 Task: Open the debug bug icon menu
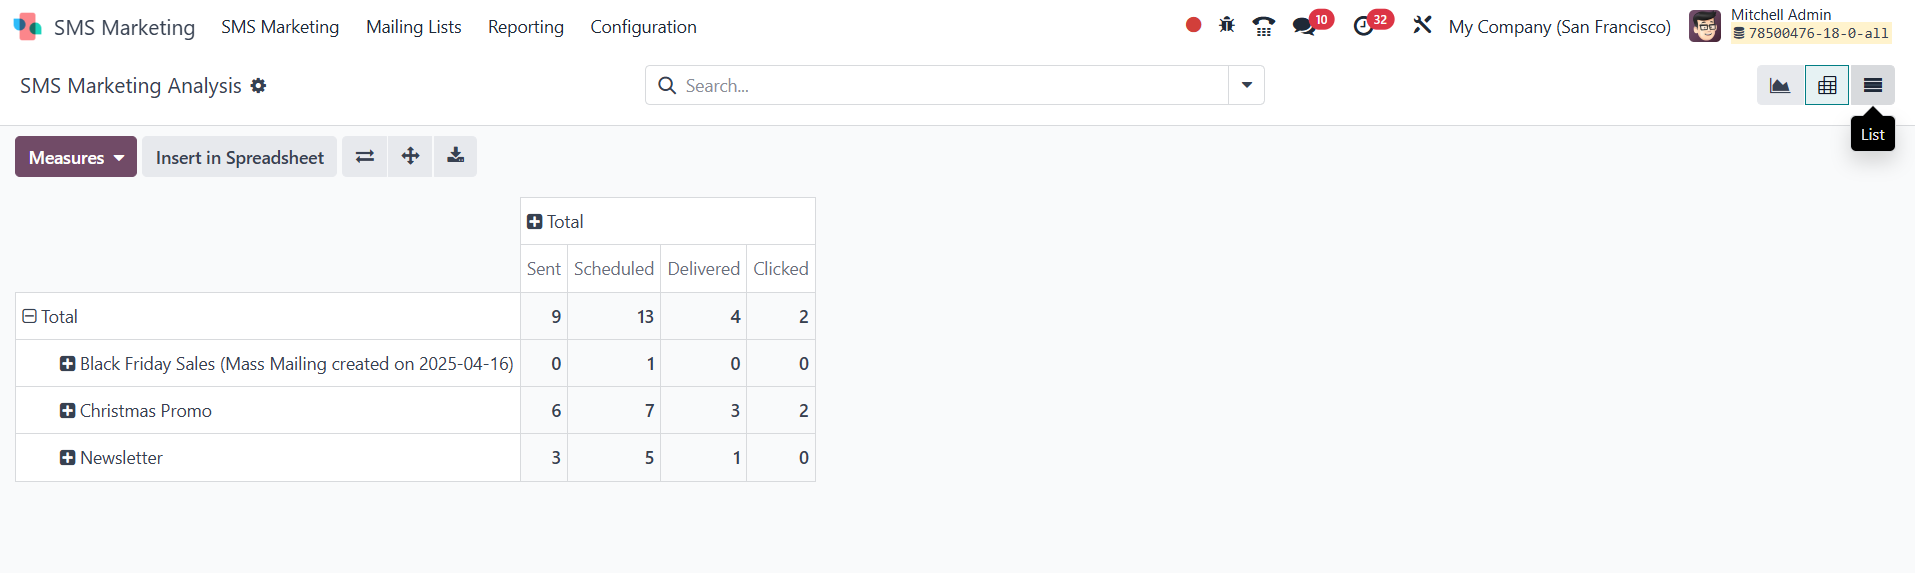point(1227,26)
